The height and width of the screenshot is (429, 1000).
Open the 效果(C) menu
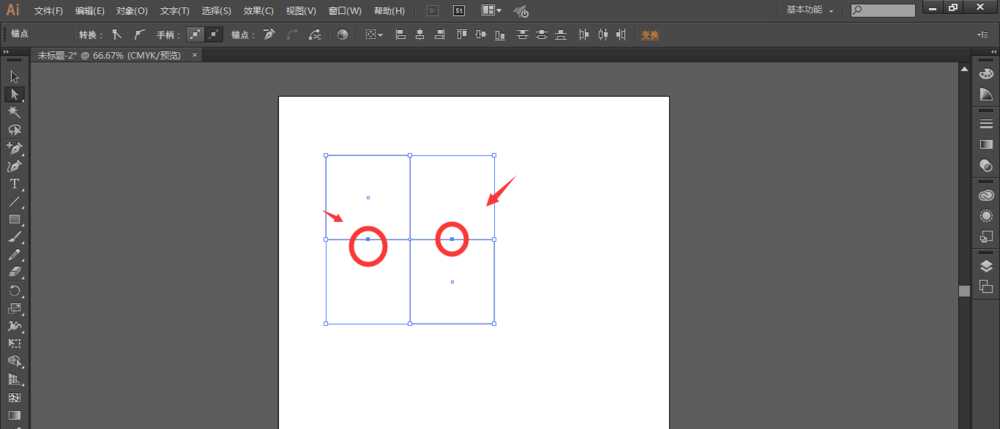[259, 11]
